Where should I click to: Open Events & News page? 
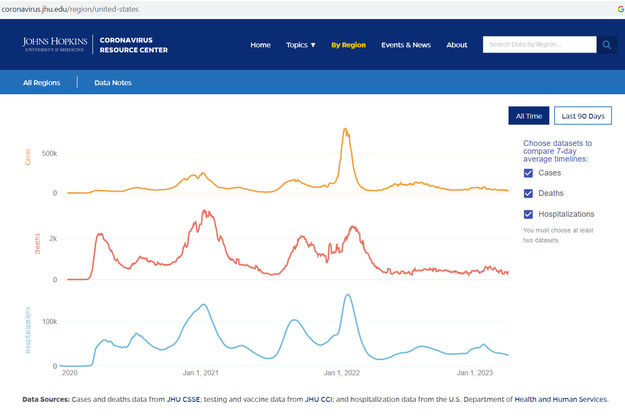coord(406,45)
